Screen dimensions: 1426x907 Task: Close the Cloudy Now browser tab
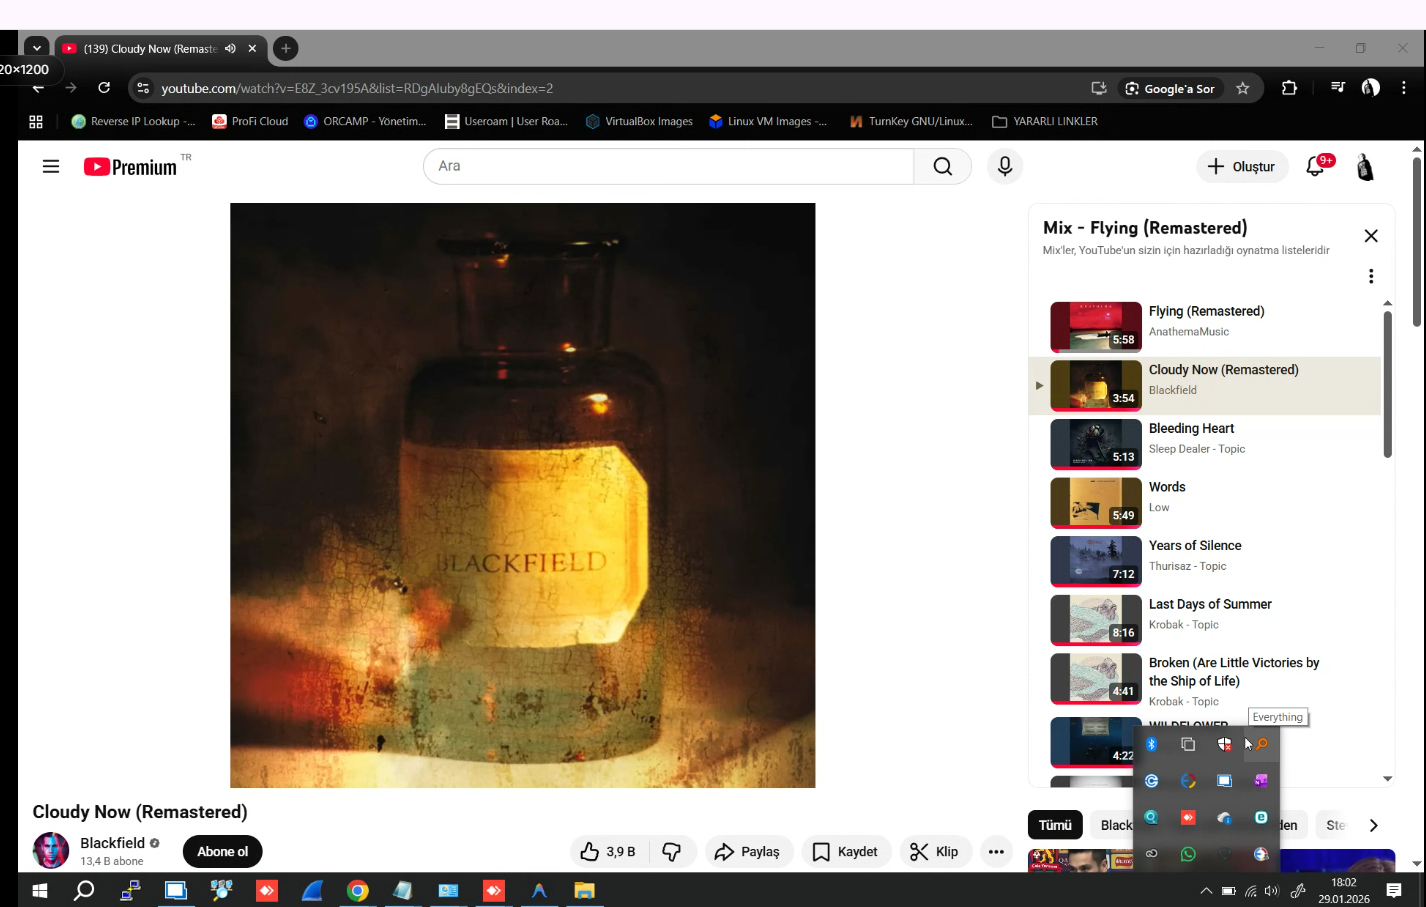point(252,48)
